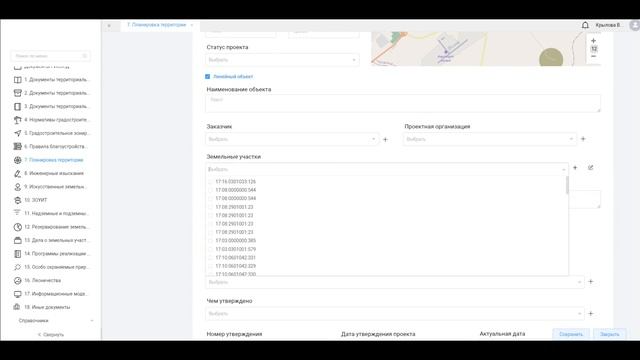Zoom in on the map with plus
This screenshot has width=640, height=360.
pos(593,41)
